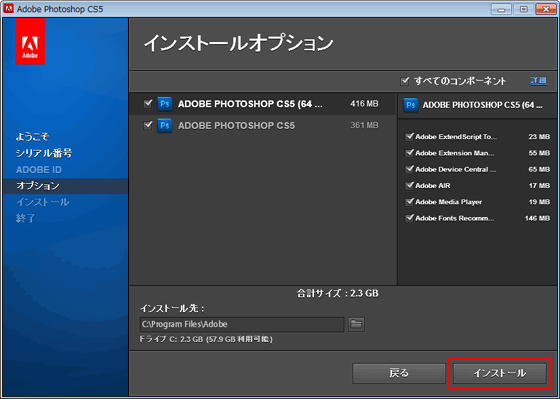Toggle Adobe Extension Man... checkbox
This screenshot has width=560, height=399.
click(409, 153)
